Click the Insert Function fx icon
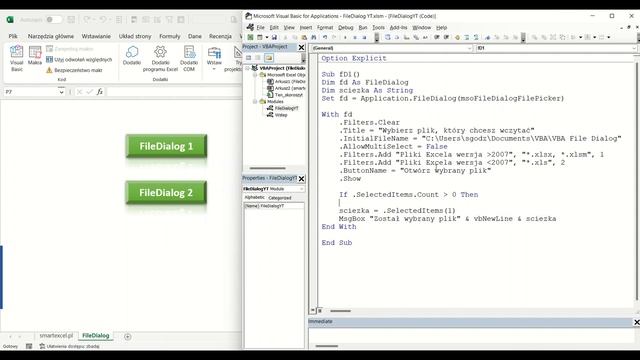640x360 pixels. tap(100, 92)
